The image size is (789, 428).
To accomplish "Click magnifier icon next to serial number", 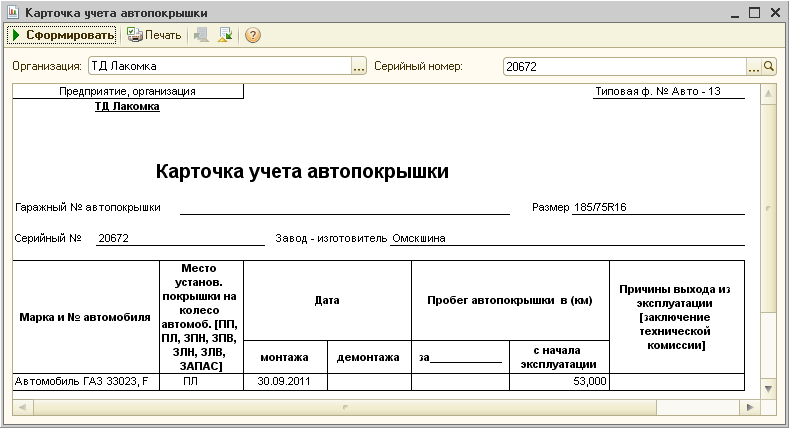I will point(769,67).
